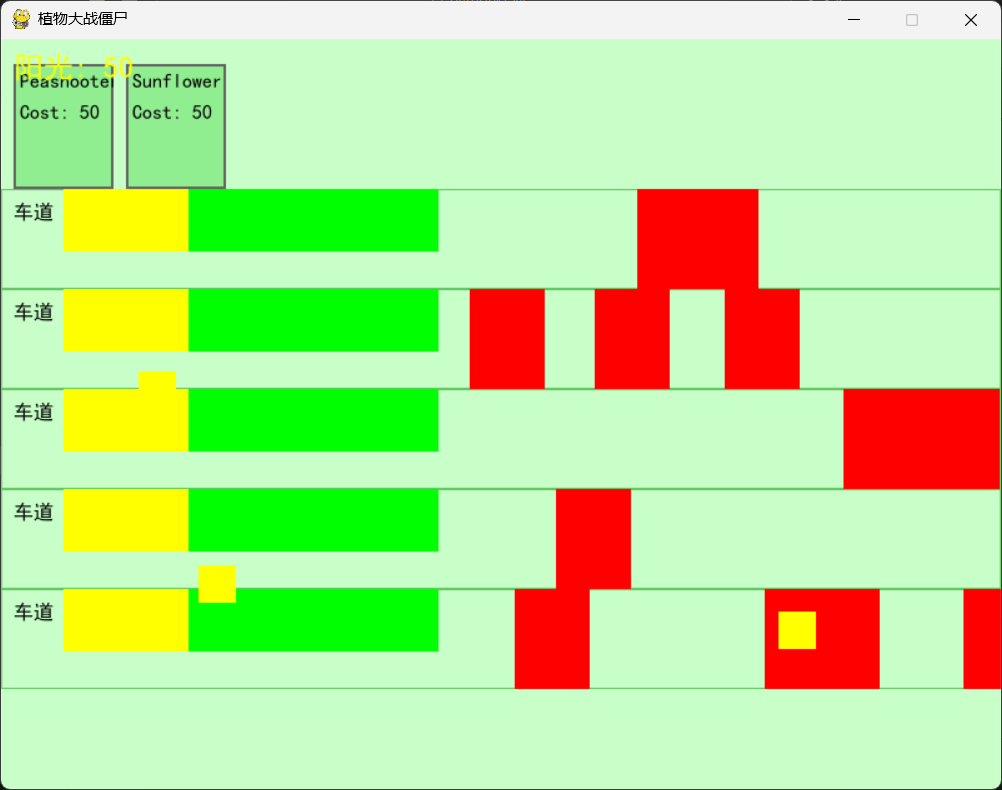This screenshot has width=1002, height=790.
Task: Place a plant on the third lane's green block
Action: click(314, 421)
